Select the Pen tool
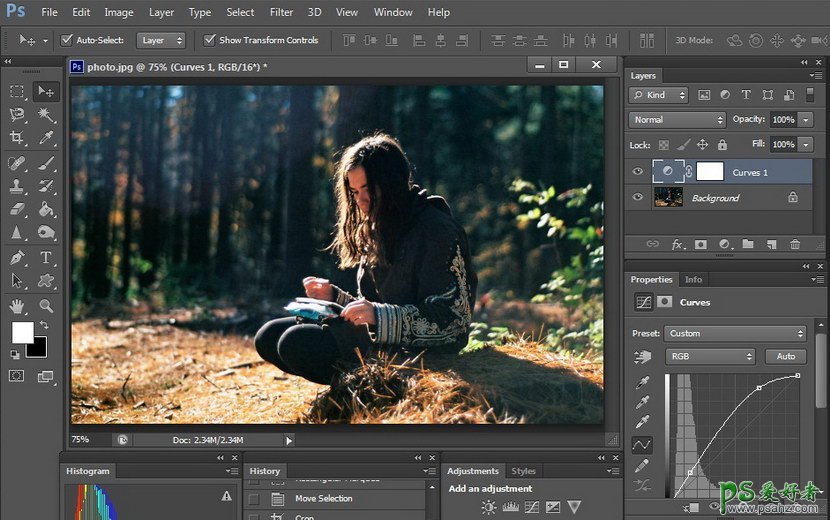The width and height of the screenshot is (830, 520). (17, 258)
